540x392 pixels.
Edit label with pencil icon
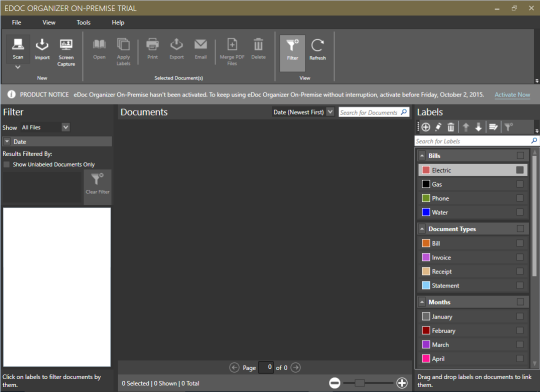[438, 127]
